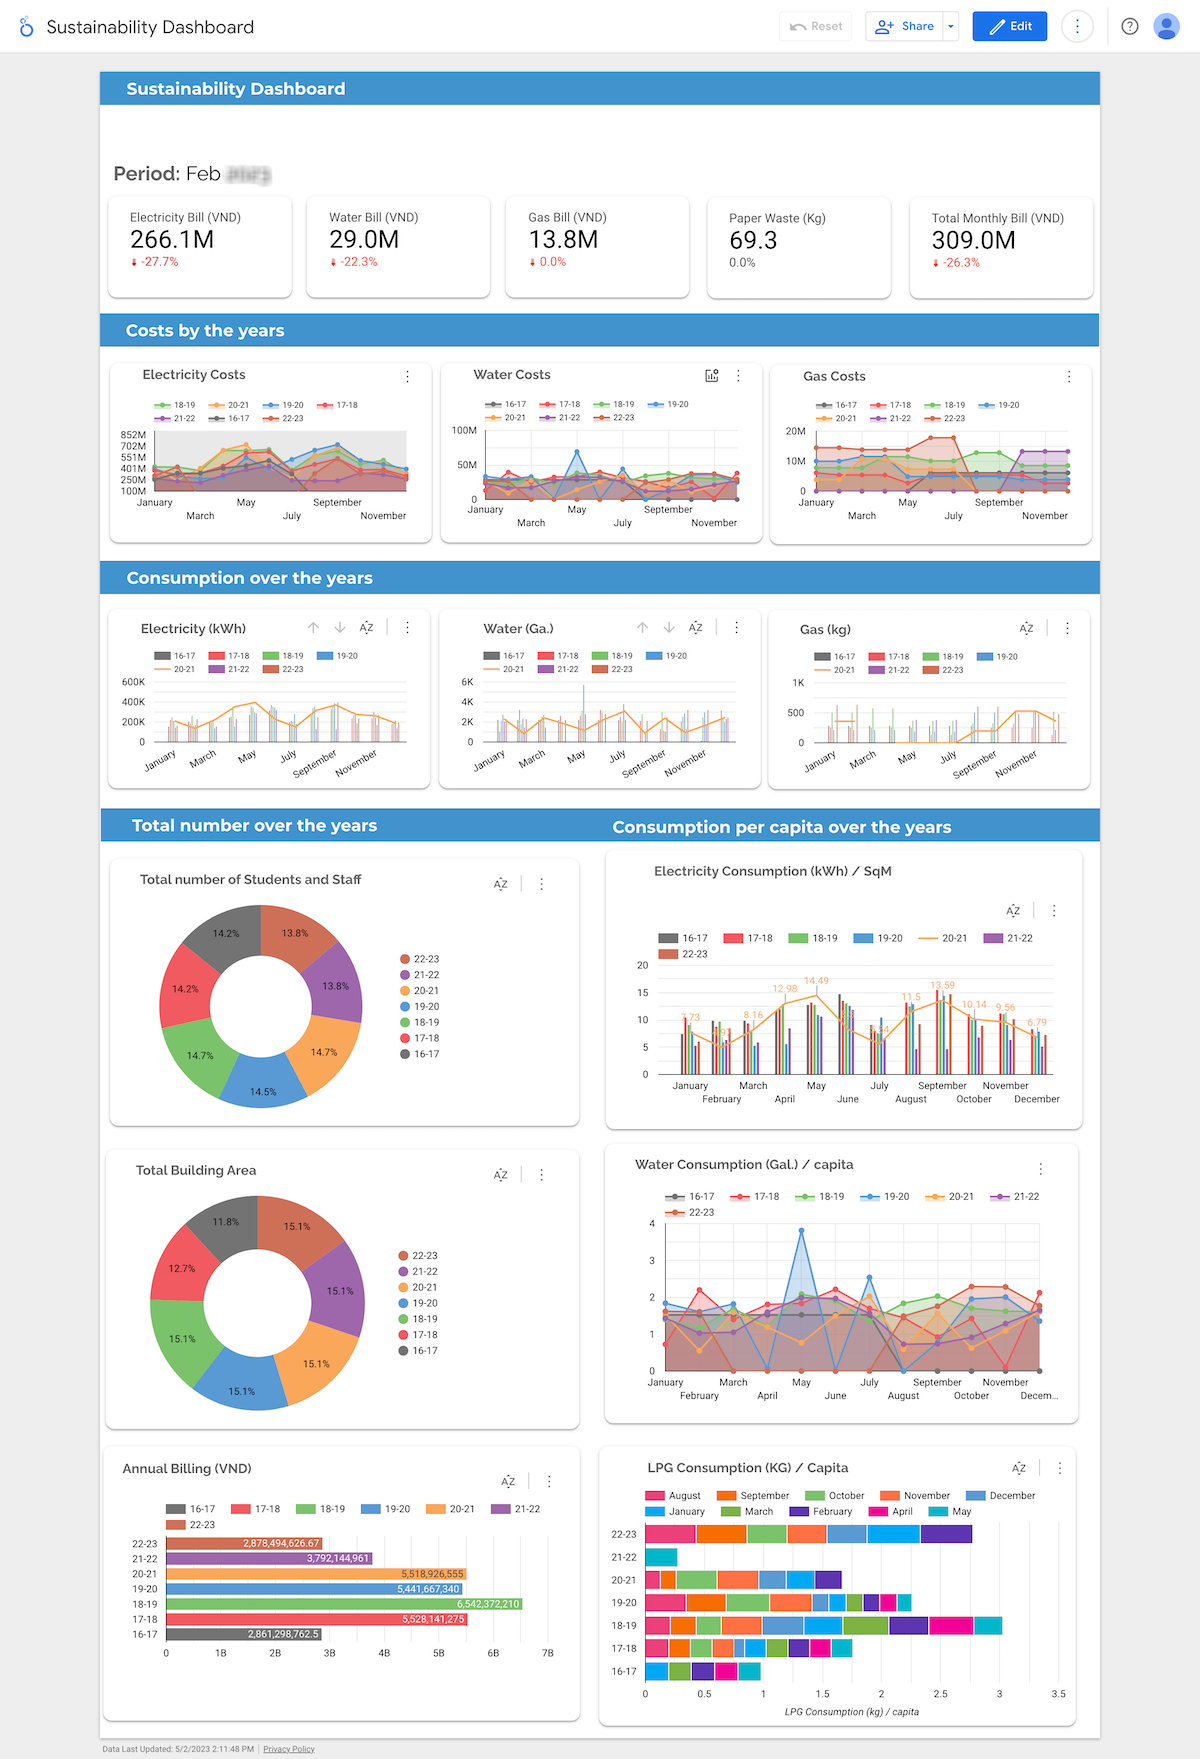Open Water (Ga.) chart options menu
Image resolution: width=1200 pixels, height=1759 pixels.
[x=736, y=628]
